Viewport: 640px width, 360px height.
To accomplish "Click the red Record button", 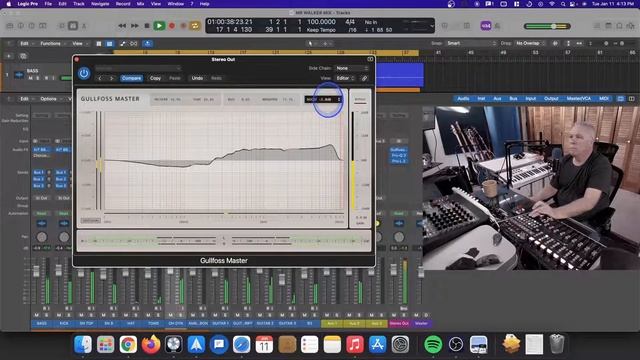I will pos(172,26).
